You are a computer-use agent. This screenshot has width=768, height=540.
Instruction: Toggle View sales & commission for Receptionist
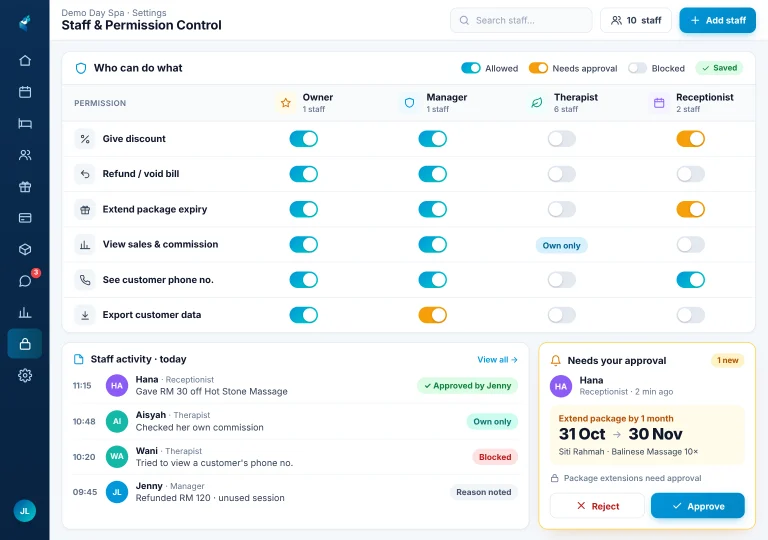point(691,245)
